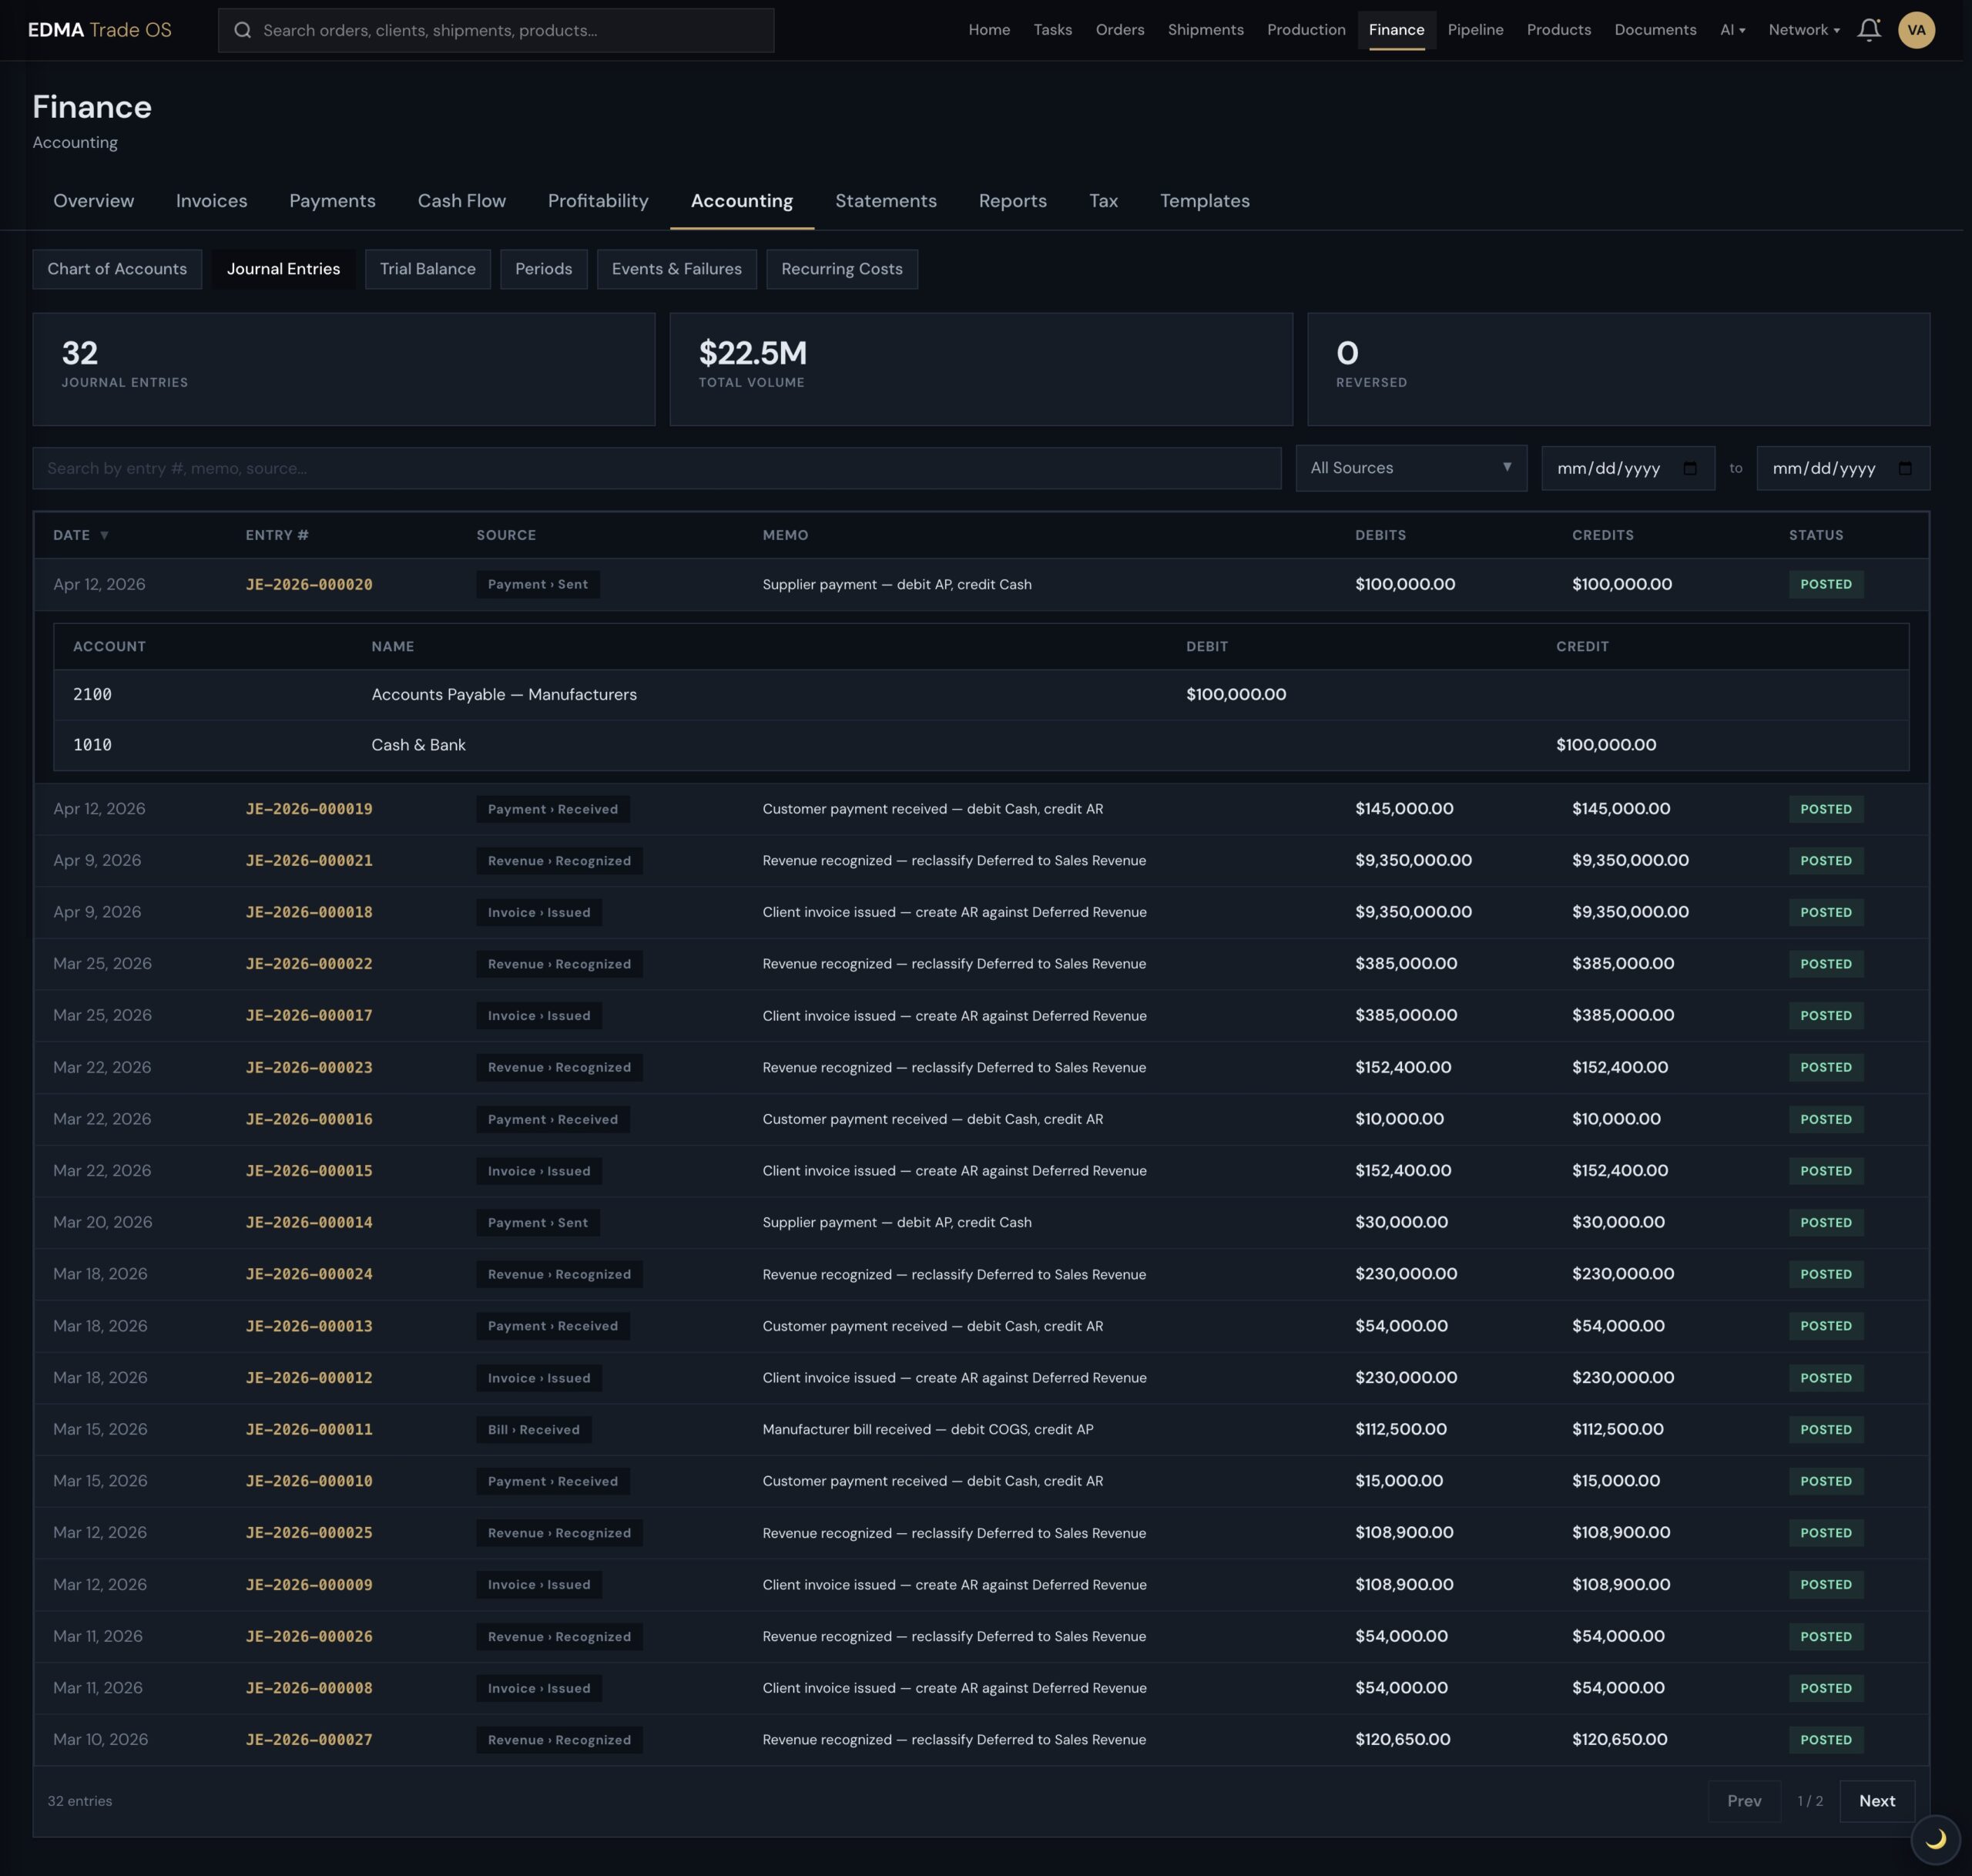This screenshot has height=1876, width=1972.
Task: Expand journal entry JE-2026-000011 row
Action: pos(981,1429)
